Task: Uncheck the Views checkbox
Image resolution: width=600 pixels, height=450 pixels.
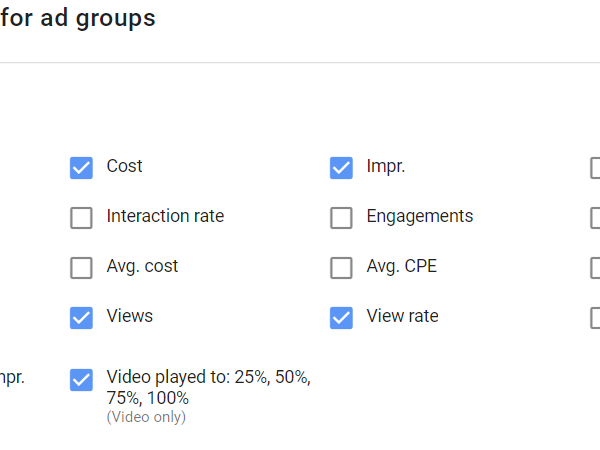Action: click(x=81, y=317)
